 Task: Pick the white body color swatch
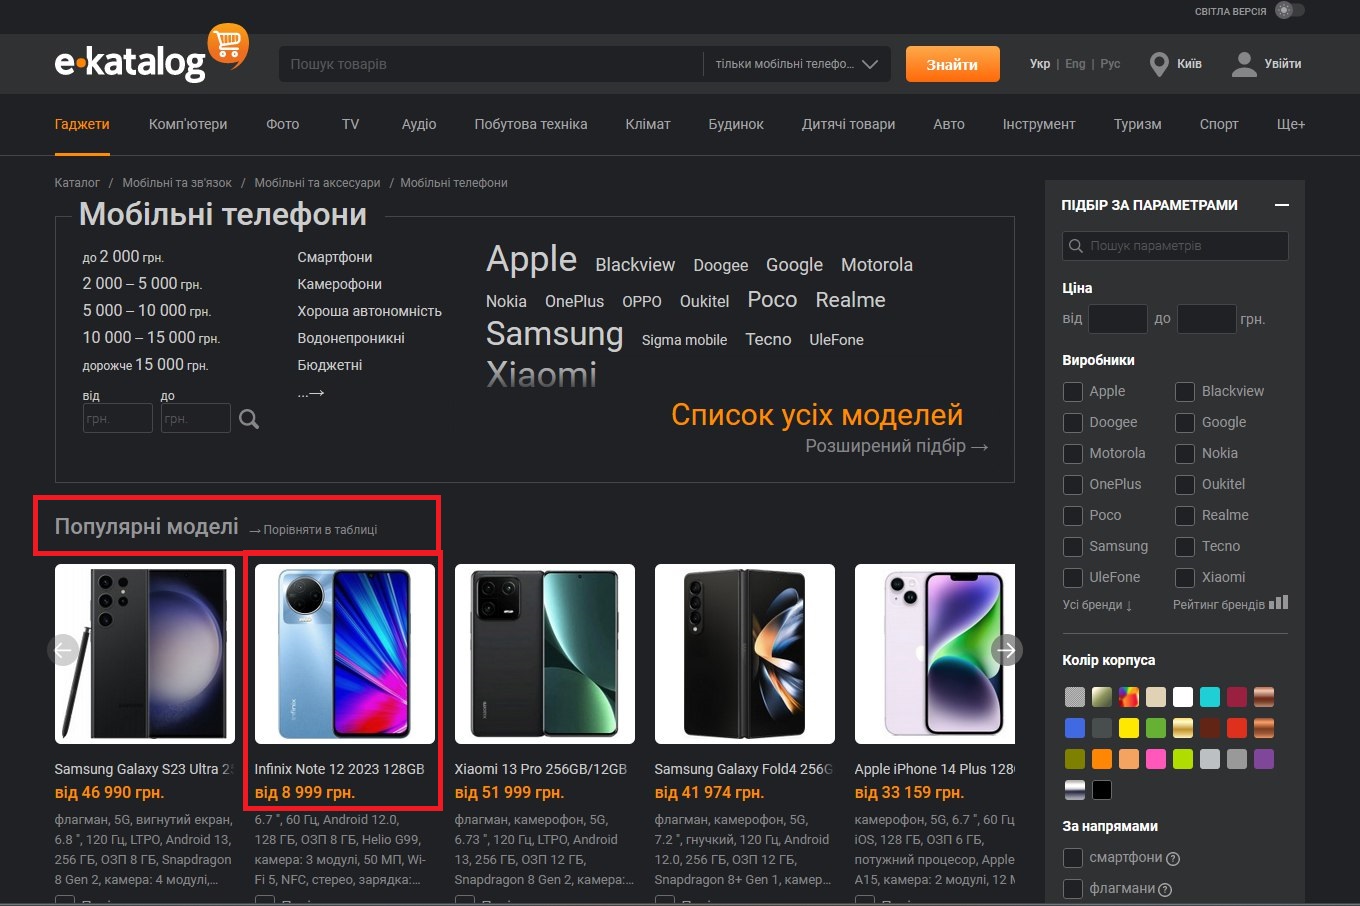point(1183,697)
